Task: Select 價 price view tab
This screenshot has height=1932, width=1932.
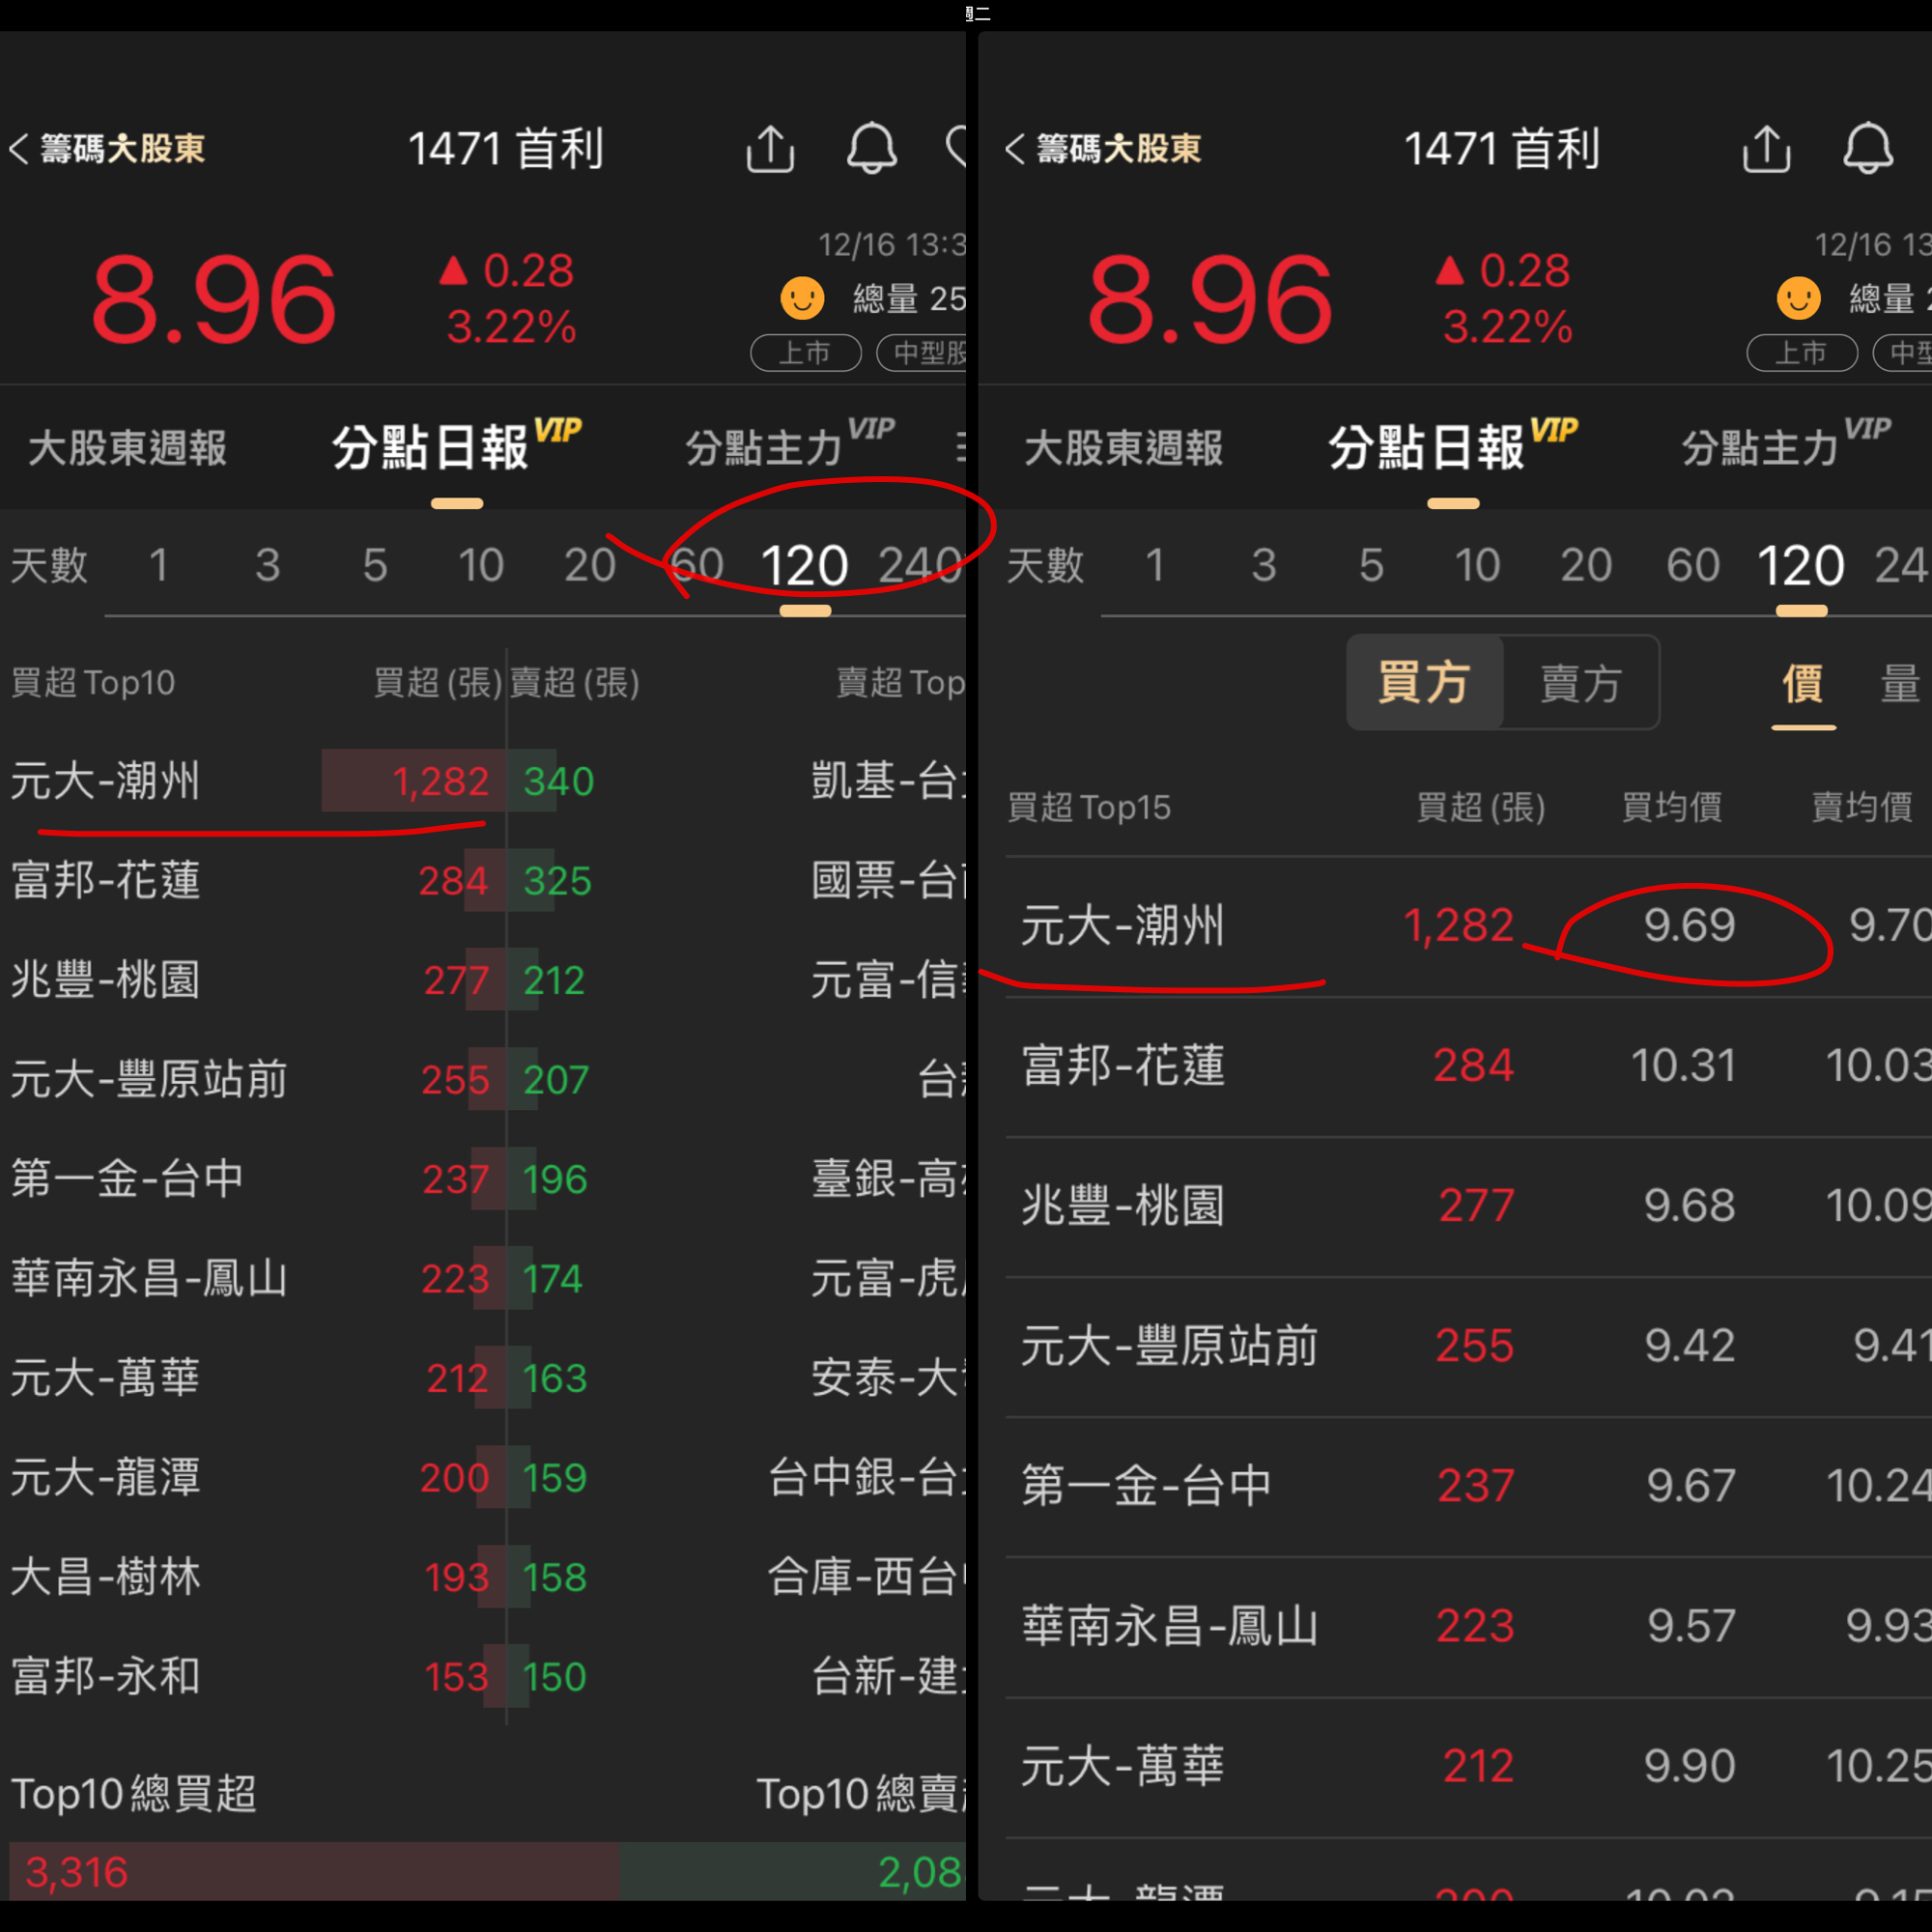Action: coord(1803,684)
